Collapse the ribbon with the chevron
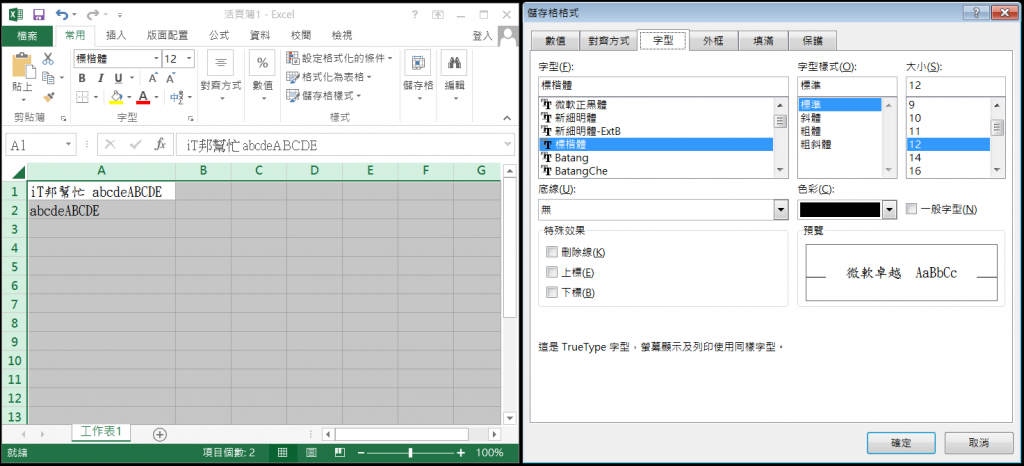Viewport: 1024px width, 466px height. click(x=506, y=118)
